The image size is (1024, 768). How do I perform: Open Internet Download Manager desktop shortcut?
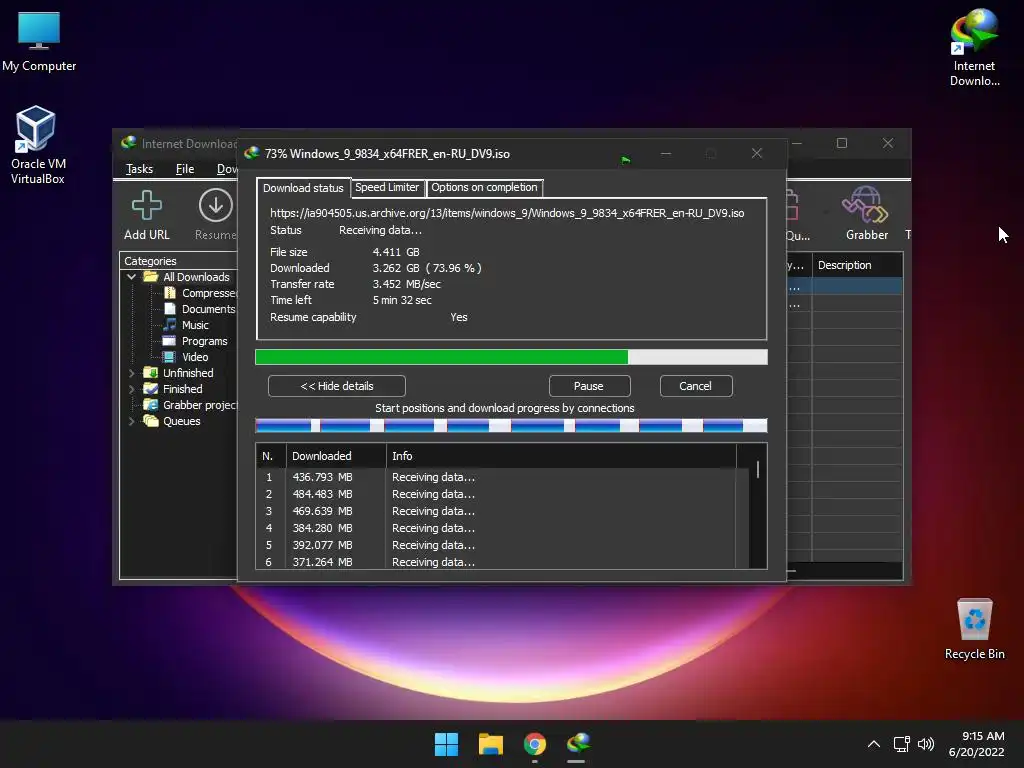coord(974,48)
